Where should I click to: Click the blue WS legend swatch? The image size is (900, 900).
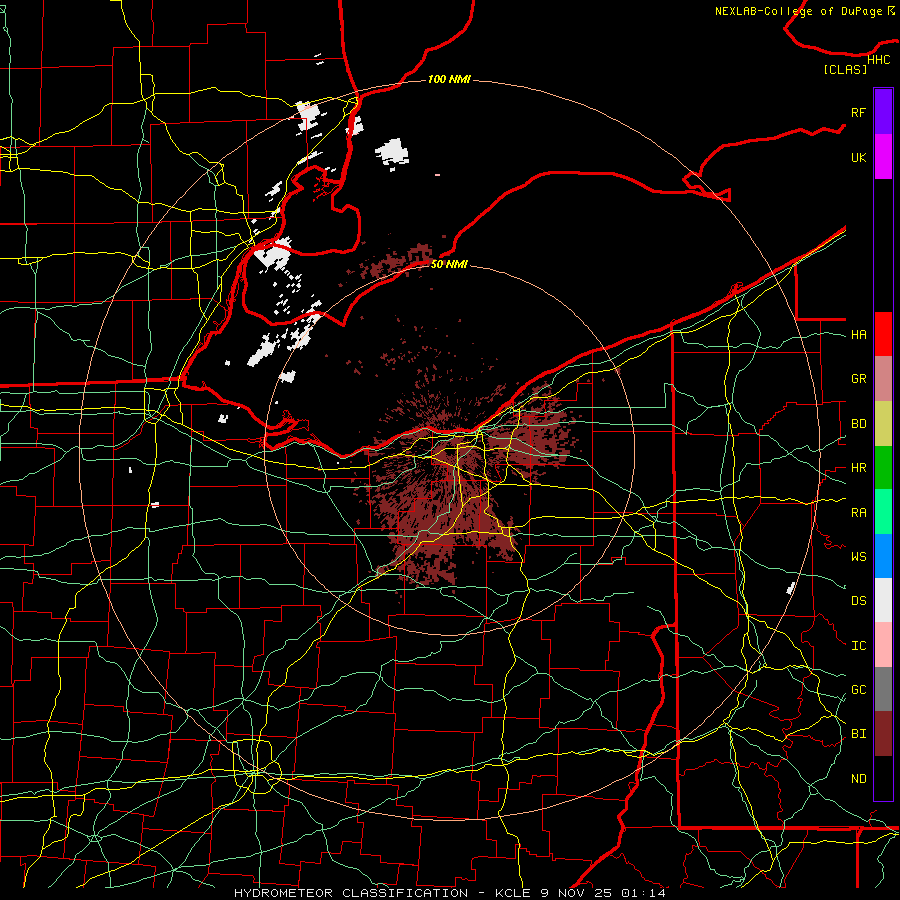(883, 556)
